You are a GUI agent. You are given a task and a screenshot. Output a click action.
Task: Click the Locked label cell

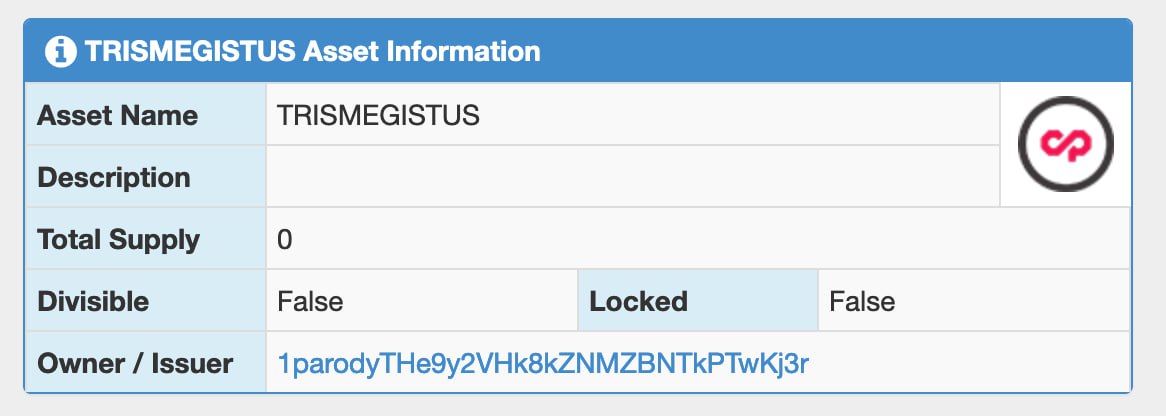(698, 300)
